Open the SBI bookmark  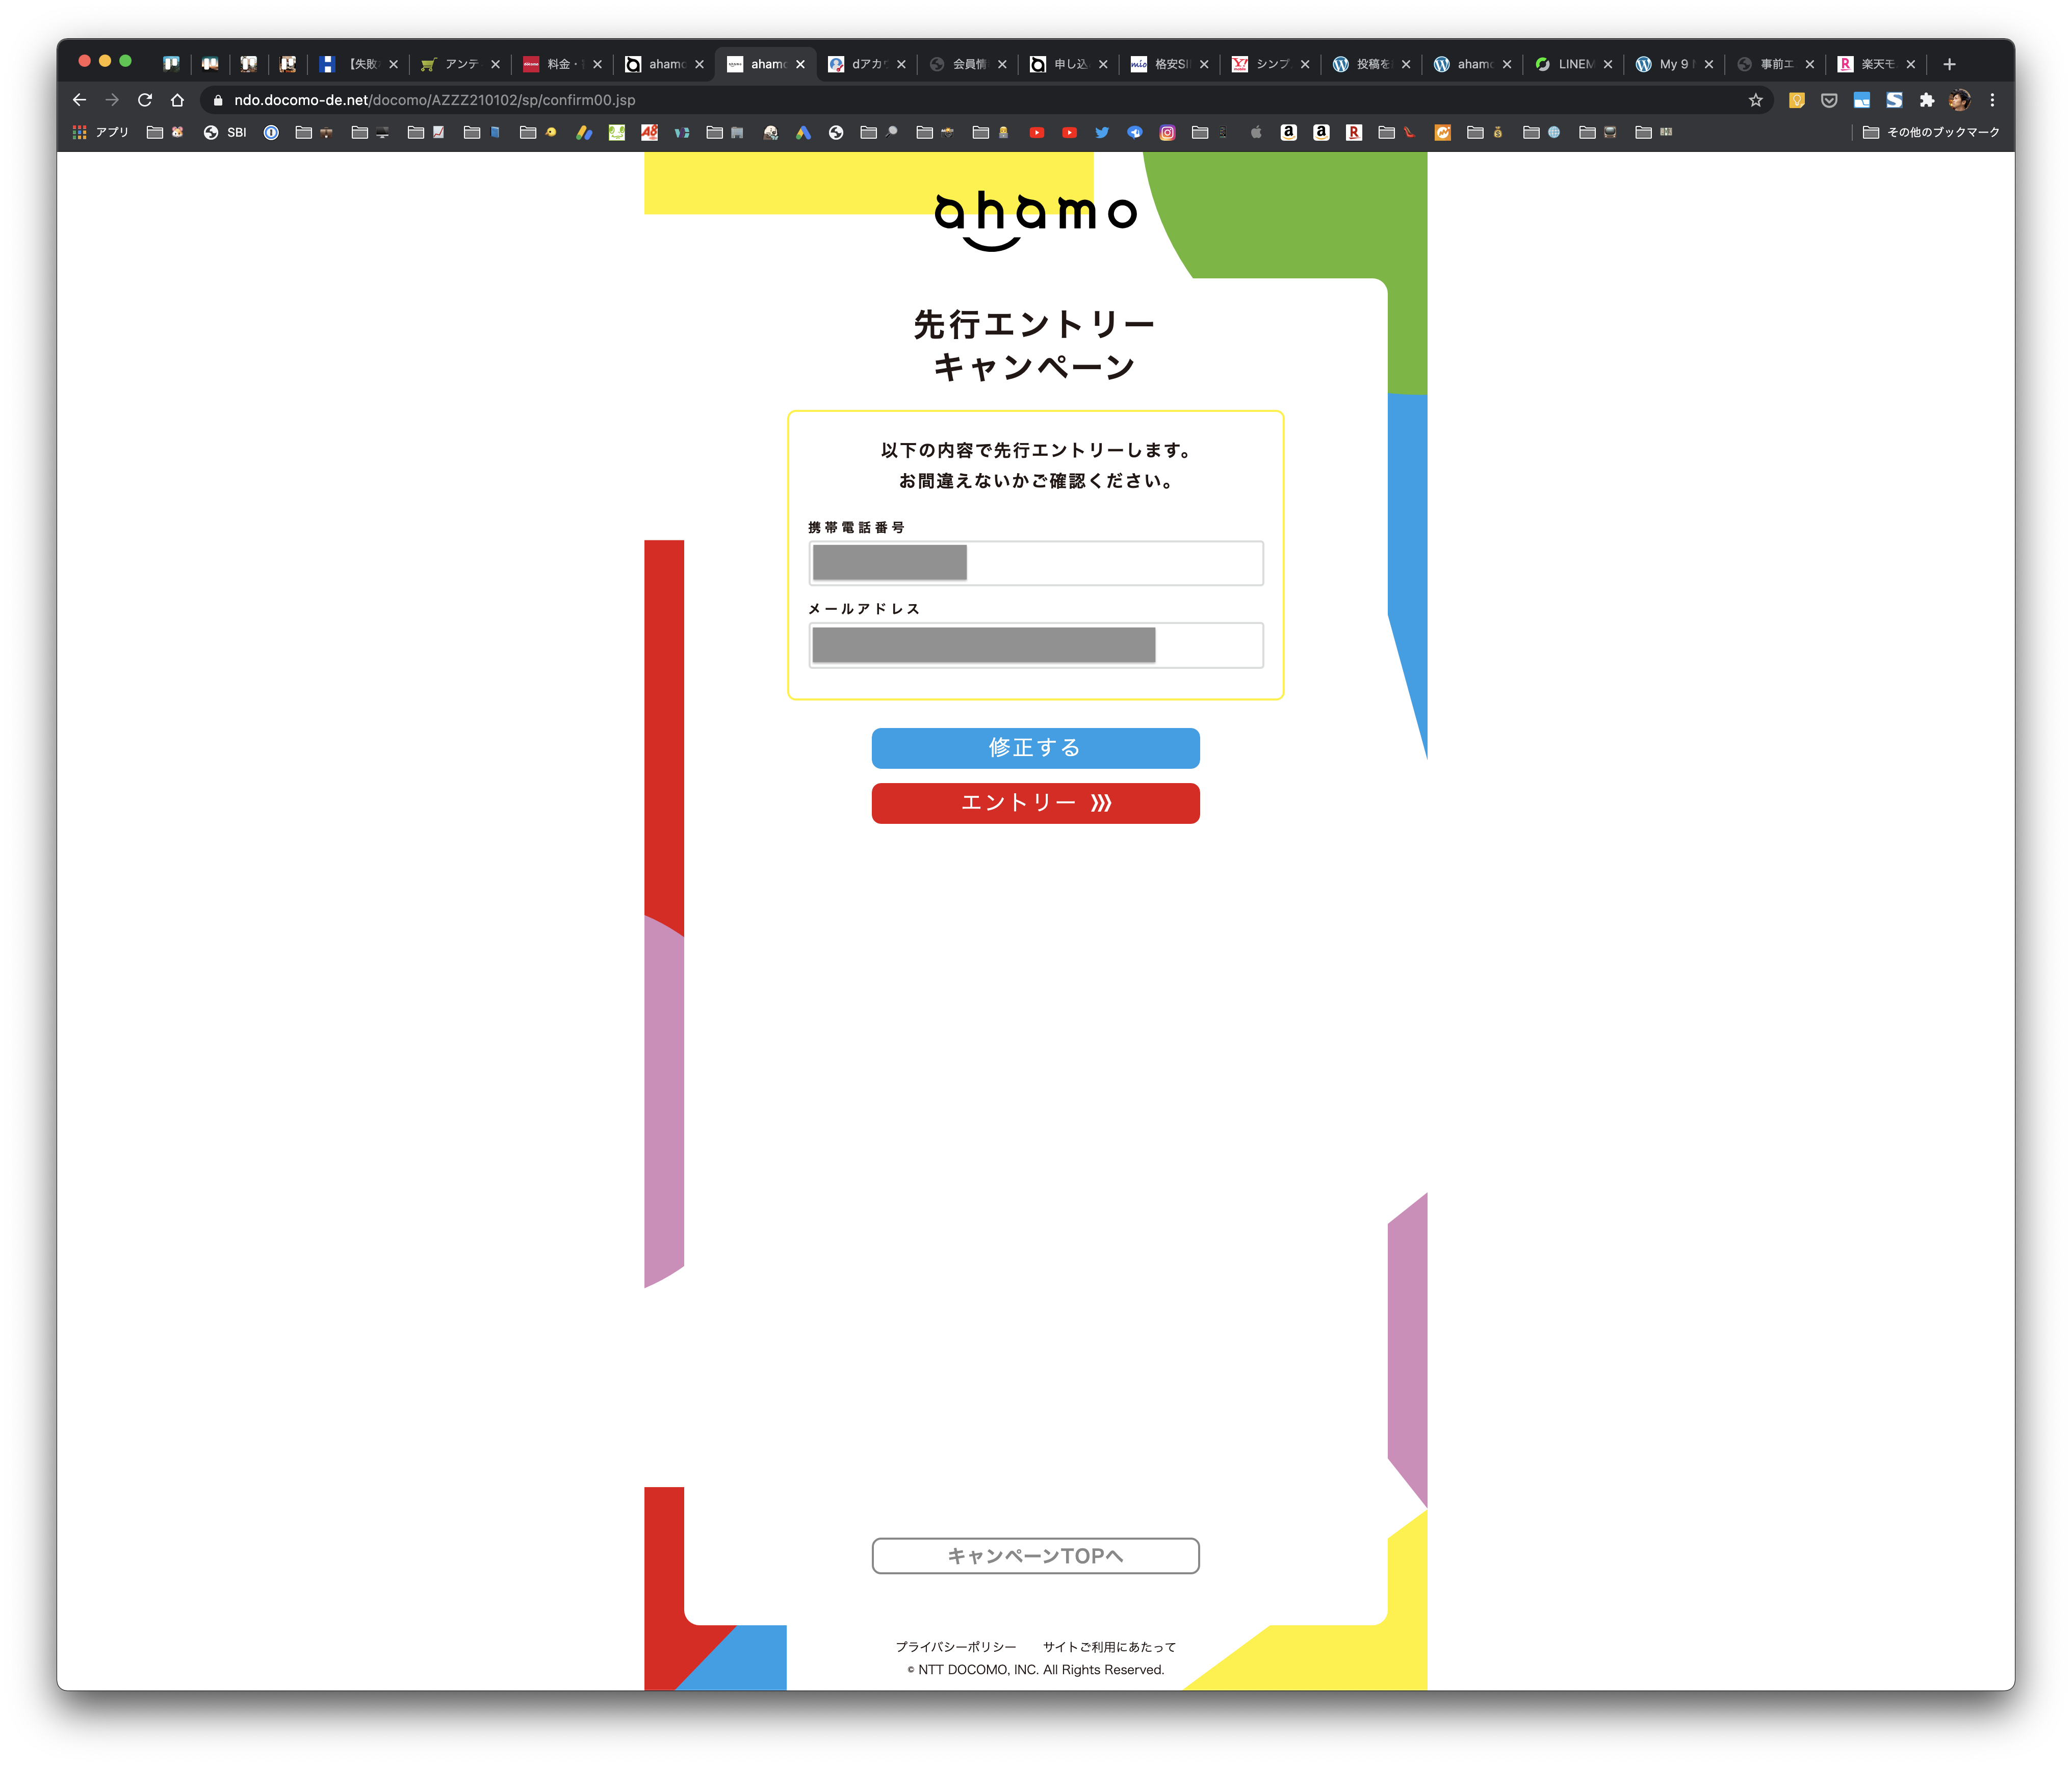point(225,132)
